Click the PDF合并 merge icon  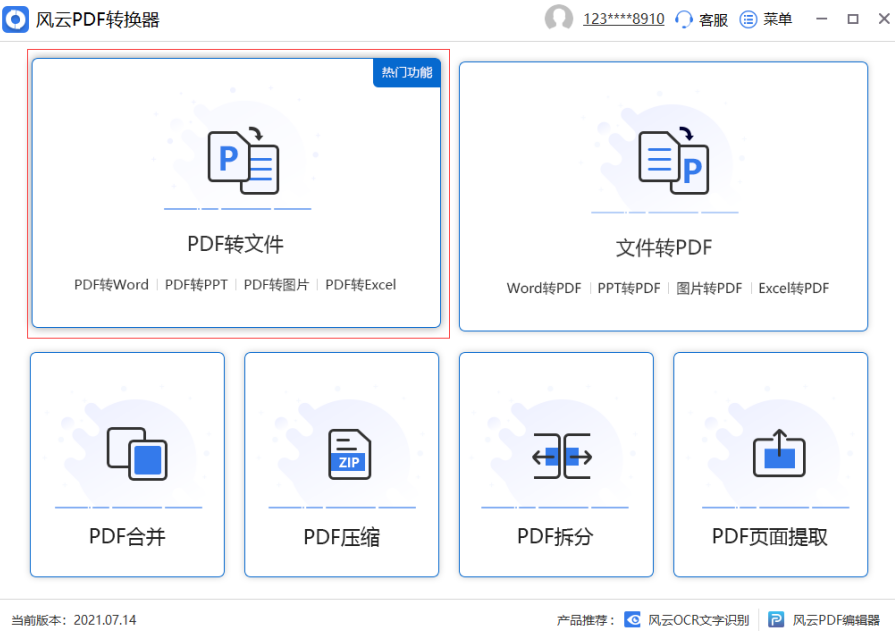137,454
